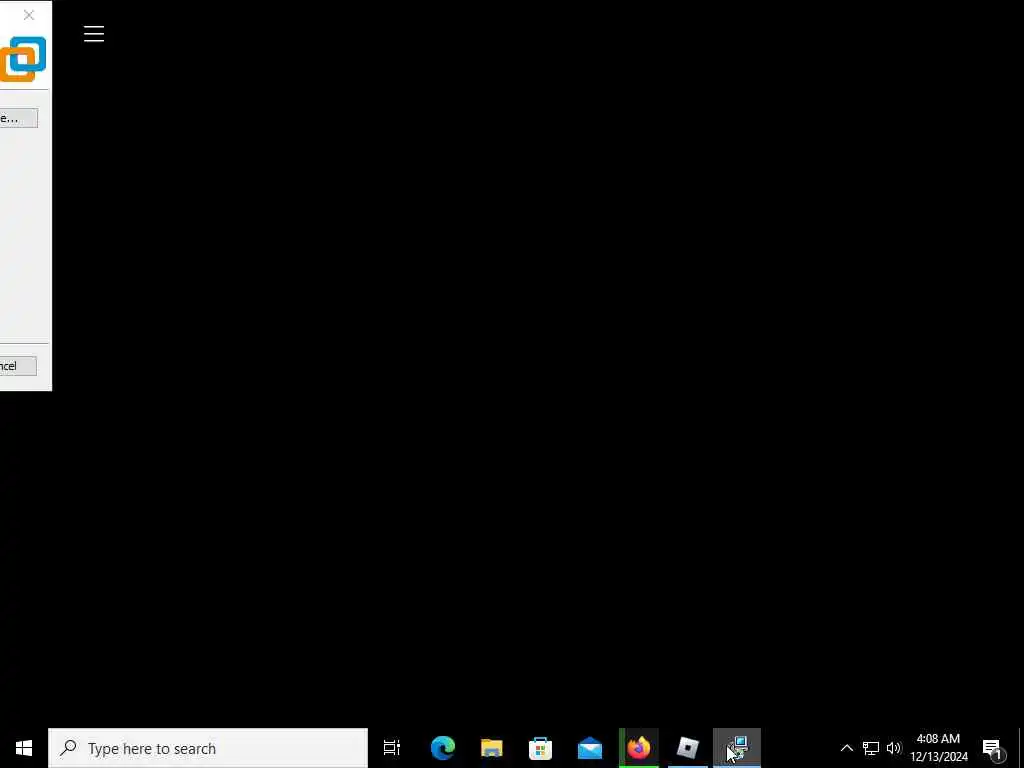Image resolution: width=1024 pixels, height=768 pixels.
Task: Open Task View from the taskbar
Action: pyautogui.click(x=392, y=748)
